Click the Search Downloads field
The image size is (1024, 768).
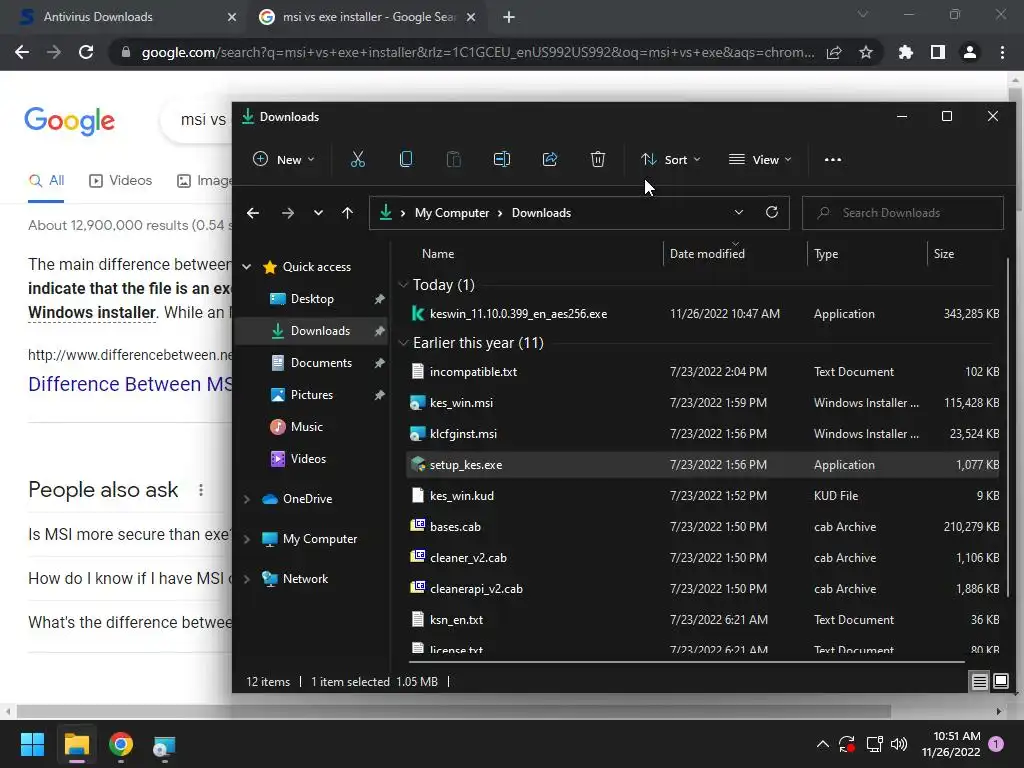click(x=903, y=213)
